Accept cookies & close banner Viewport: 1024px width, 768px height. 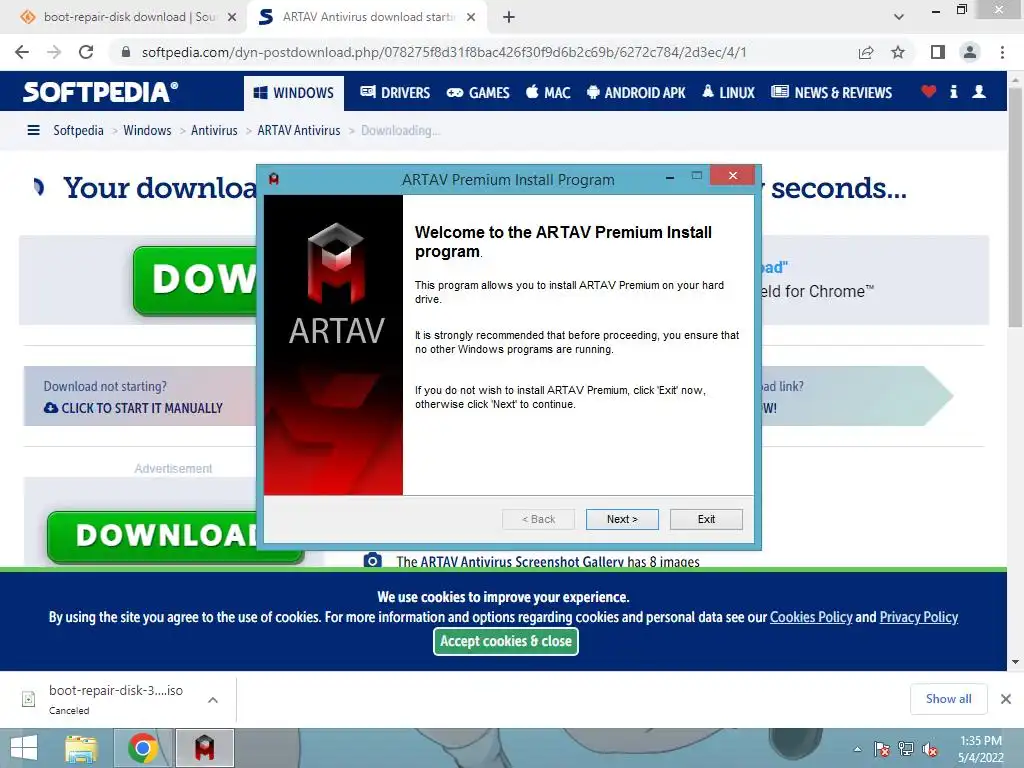(506, 641)
